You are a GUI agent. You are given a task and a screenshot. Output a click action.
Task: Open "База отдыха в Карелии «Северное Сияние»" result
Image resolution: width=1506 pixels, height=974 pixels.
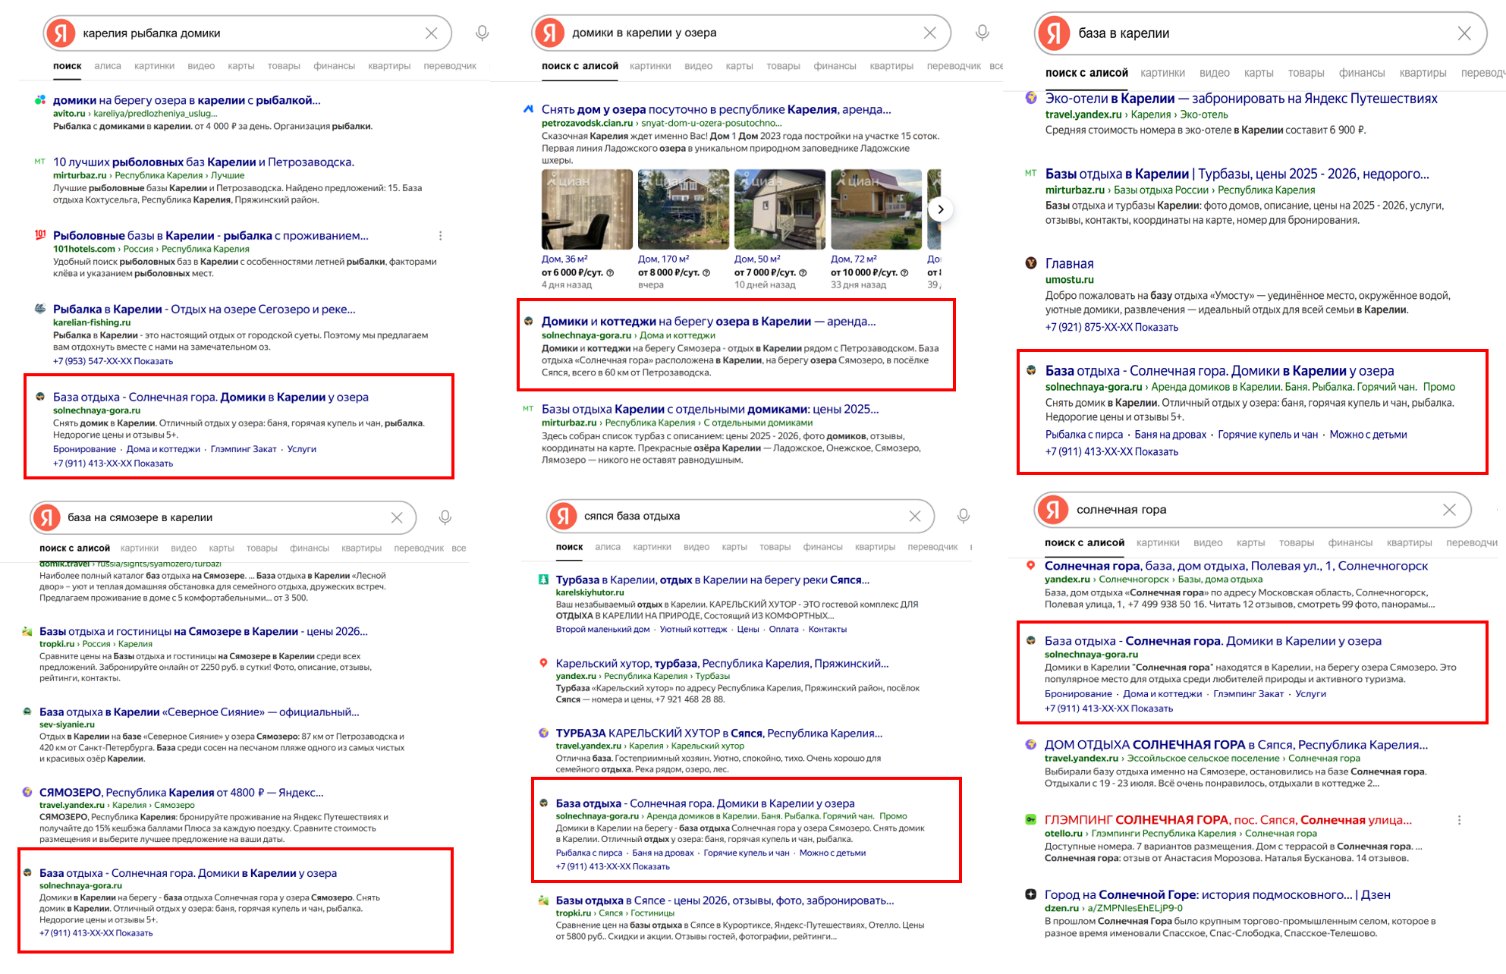[x=198, y=712]
